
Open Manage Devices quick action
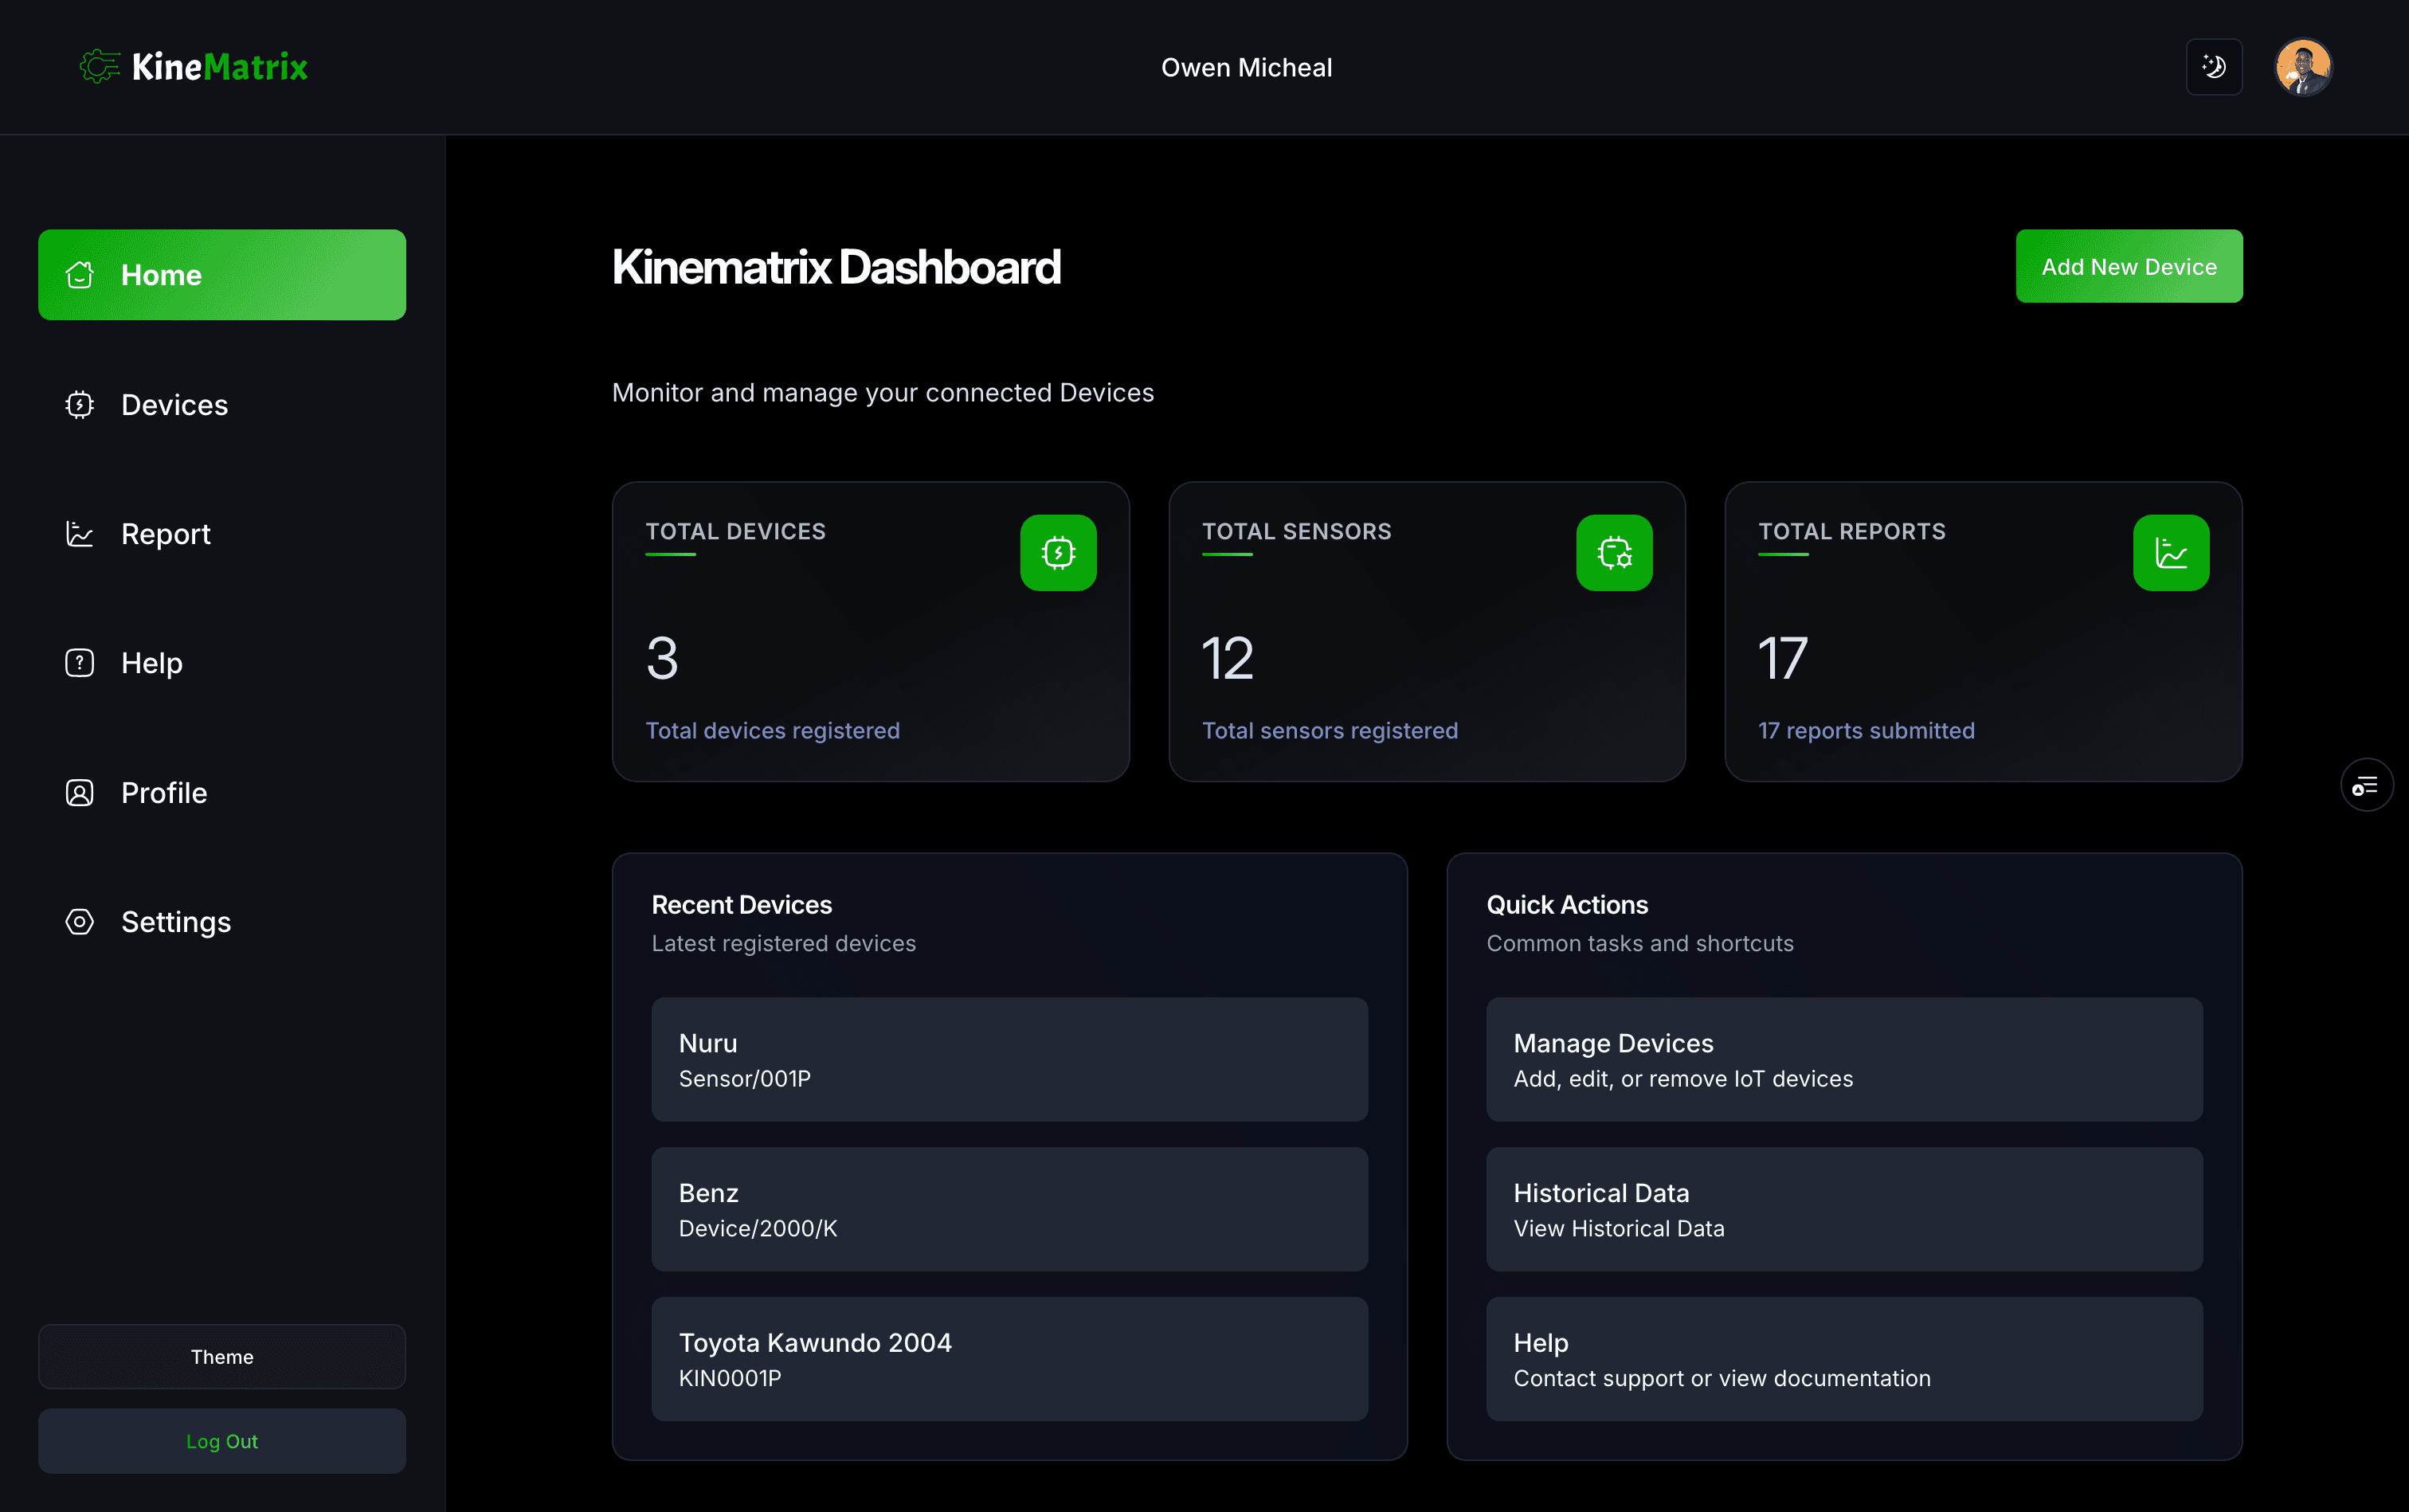[x=1843, y=1059]
